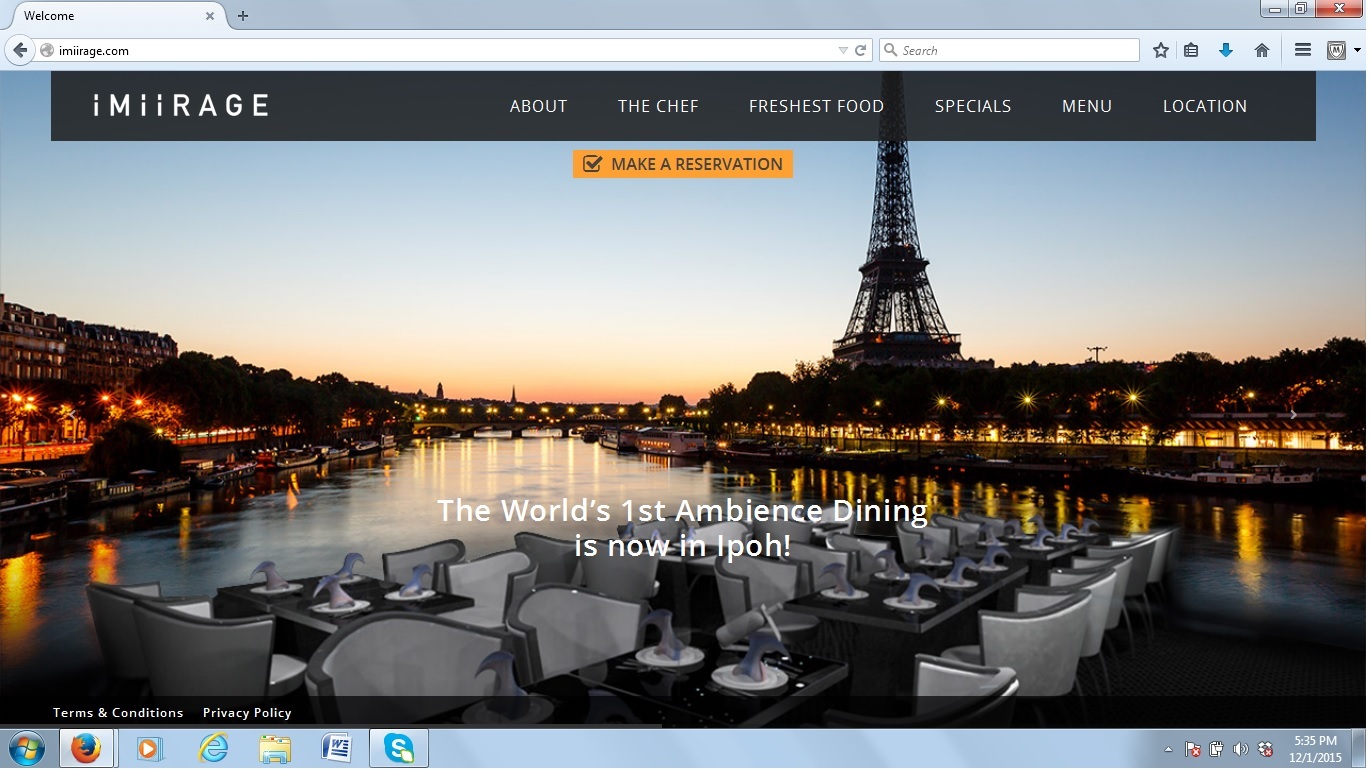Close the Welcome tab
Screen dimensions: 1370x770
tap(210, 16)
